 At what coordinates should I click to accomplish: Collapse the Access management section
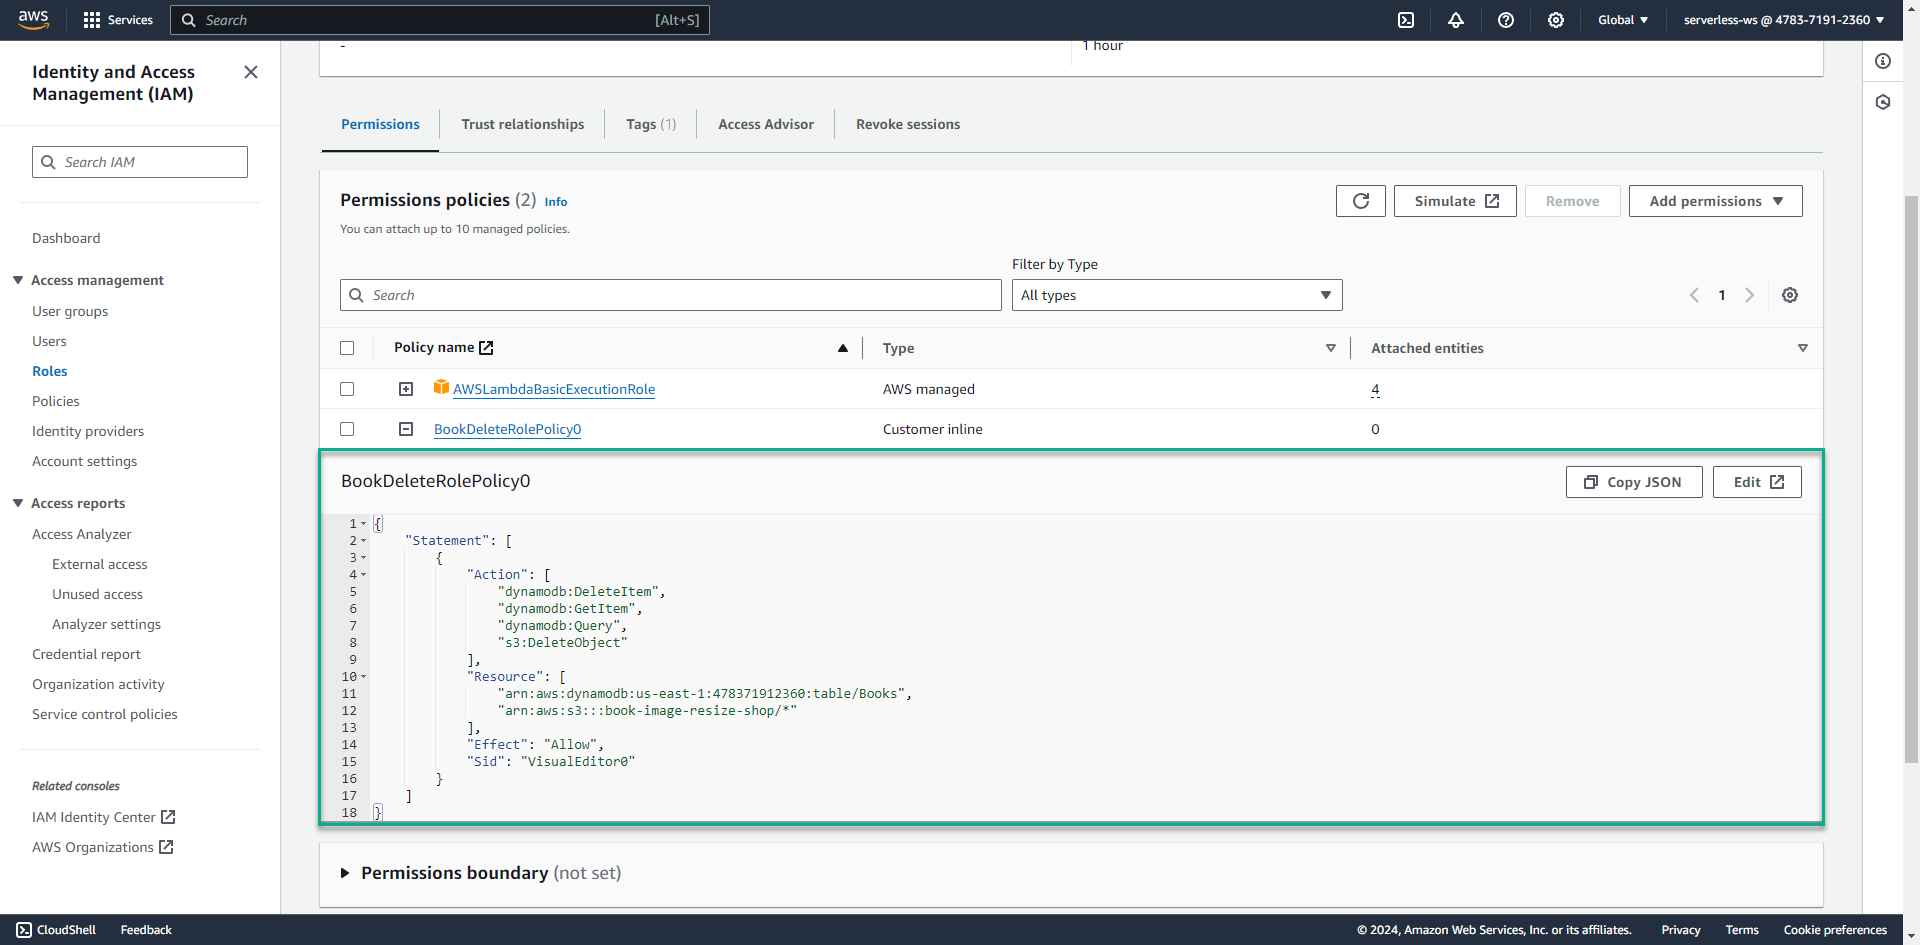click(x=18, y=280)
